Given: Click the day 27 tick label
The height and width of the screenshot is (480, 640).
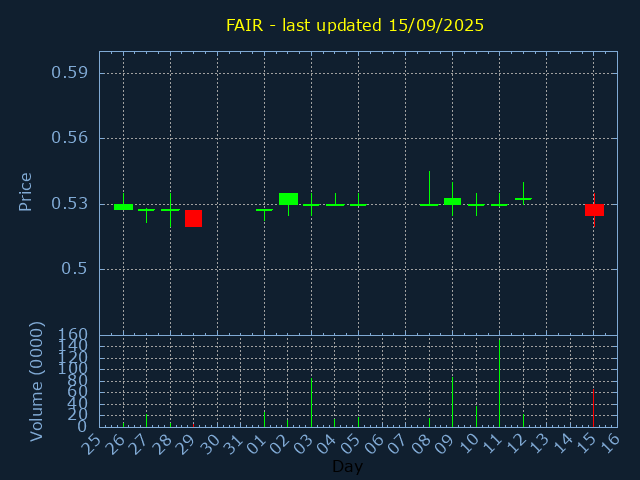Looking at the screenshot, I should coord(138,444).
